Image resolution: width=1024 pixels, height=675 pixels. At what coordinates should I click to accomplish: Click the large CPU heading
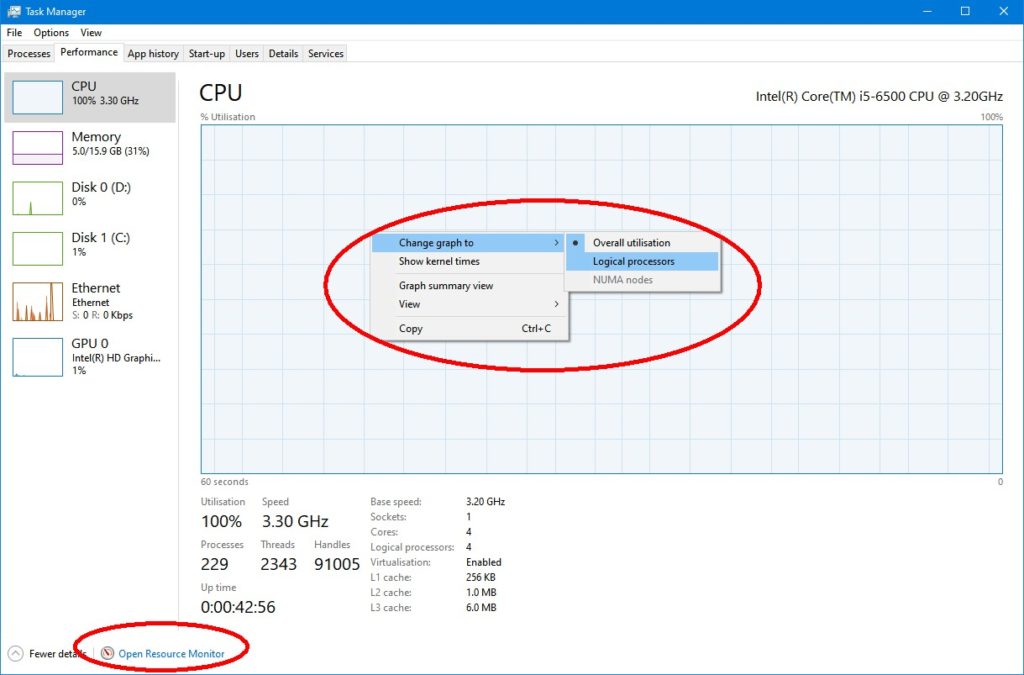tap(221, 93)
